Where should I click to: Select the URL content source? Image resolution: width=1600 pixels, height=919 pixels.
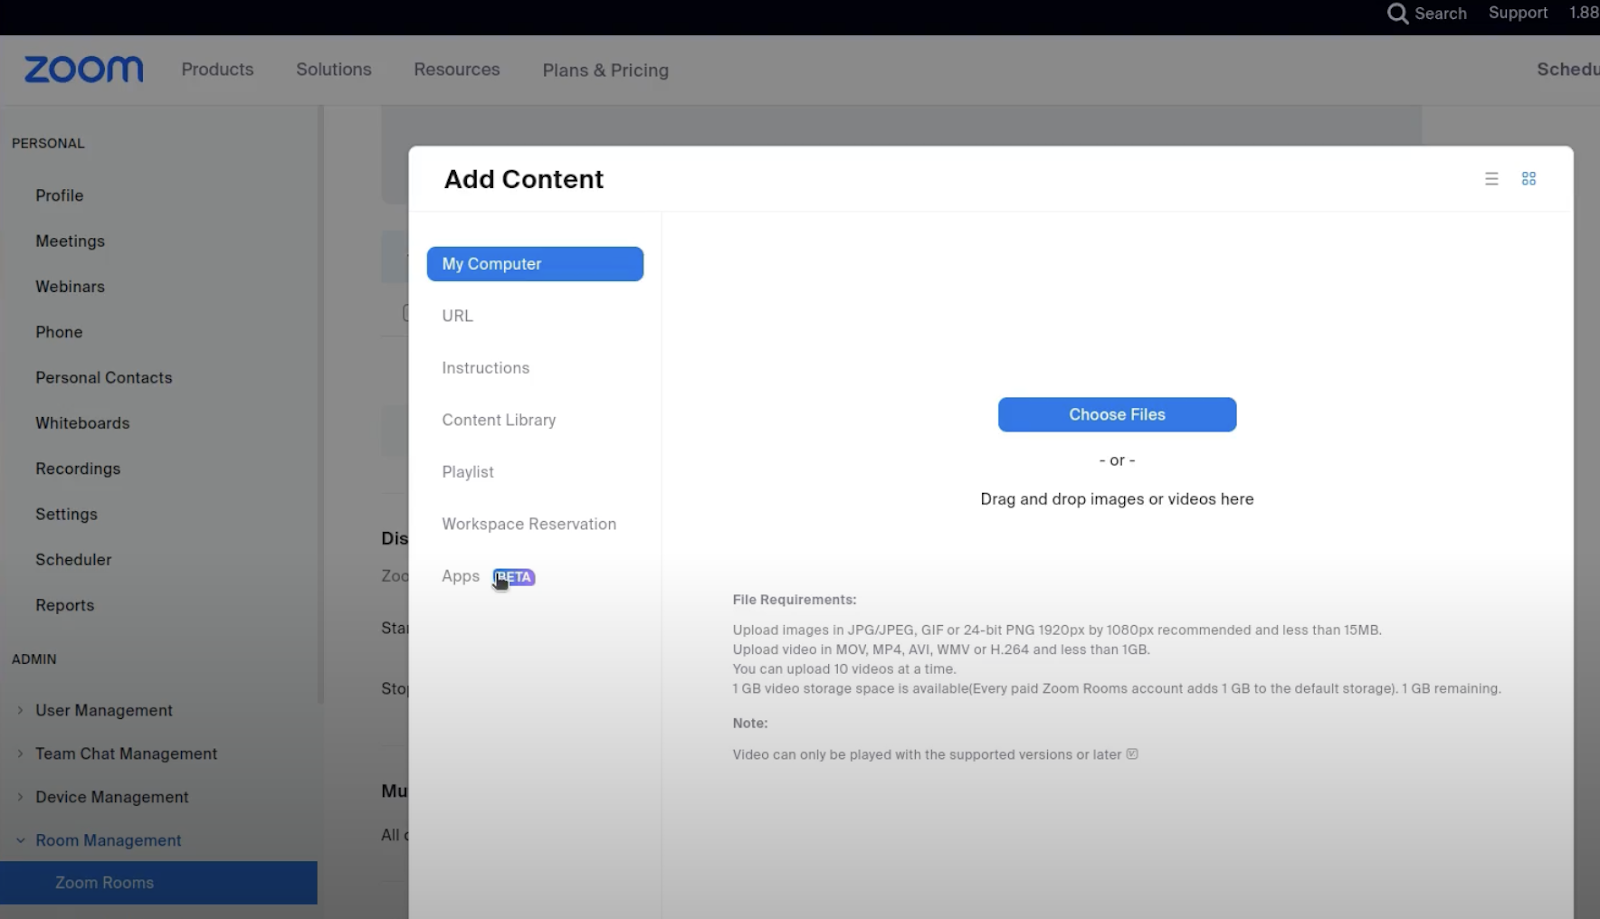(x=457, y=316)
